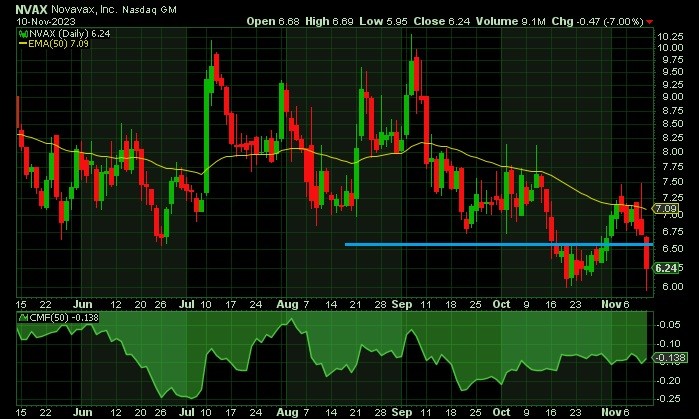Click Aug on the price chart date axis
The image size is (699, 419).
pyautogui.click(x=288, y=304)
